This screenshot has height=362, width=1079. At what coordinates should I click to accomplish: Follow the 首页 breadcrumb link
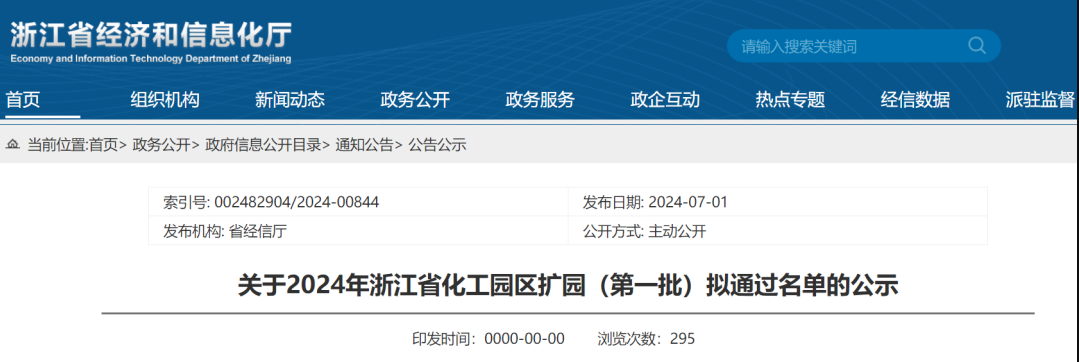point(104,145)
